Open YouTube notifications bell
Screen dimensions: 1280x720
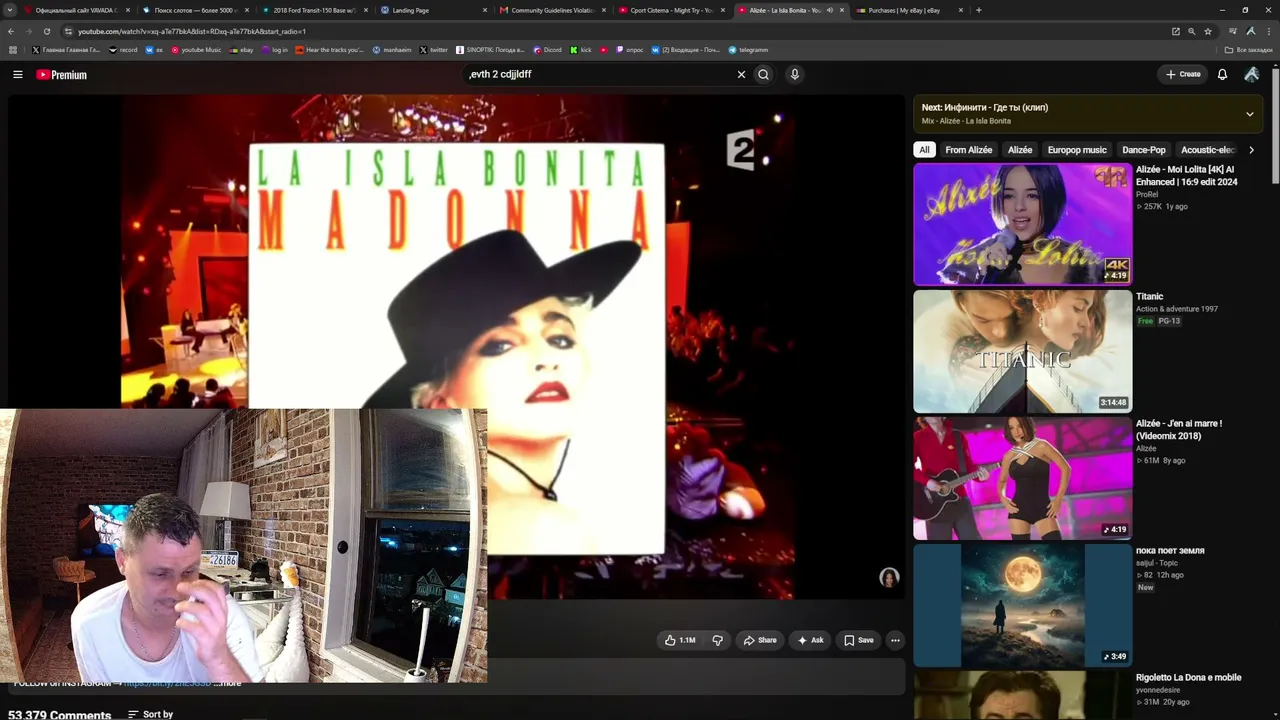pos(1222,74)
